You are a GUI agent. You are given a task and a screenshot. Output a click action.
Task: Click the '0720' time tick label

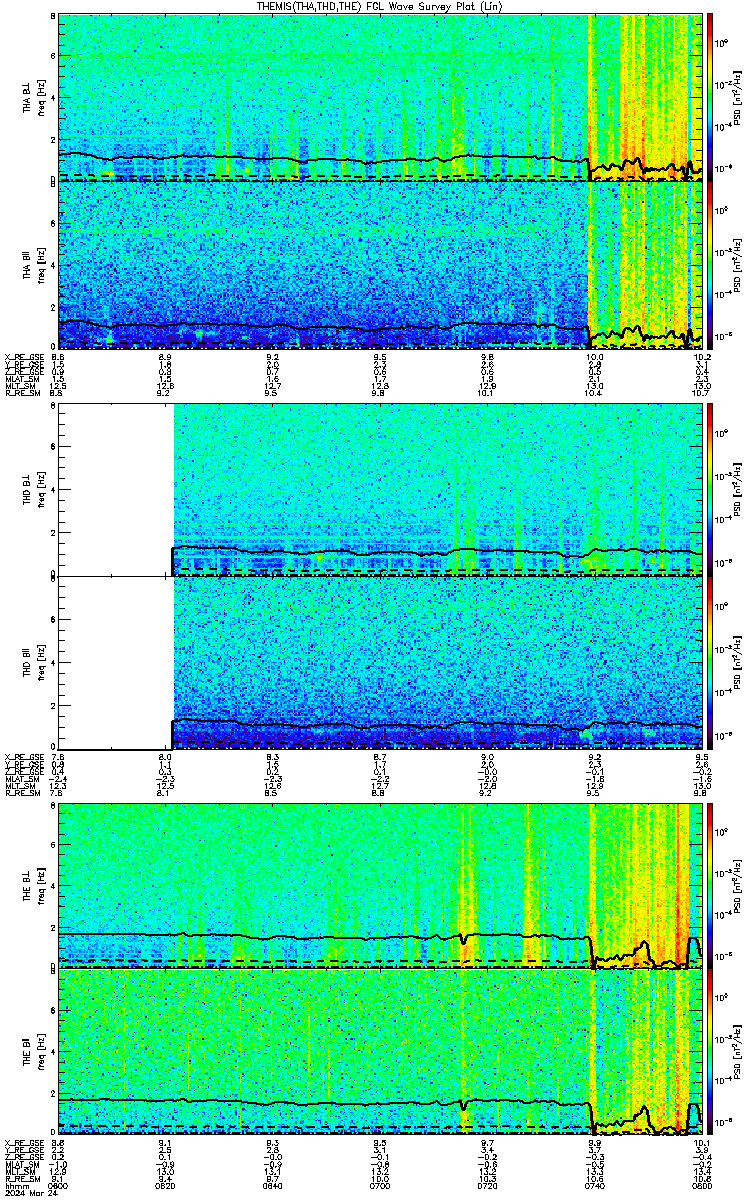(488, 1187)
